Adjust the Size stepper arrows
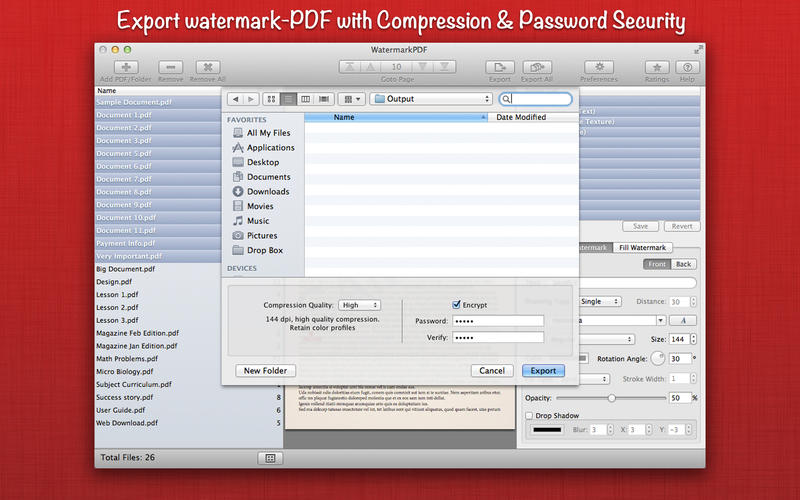The image size is (800, 500). [693, 339]
